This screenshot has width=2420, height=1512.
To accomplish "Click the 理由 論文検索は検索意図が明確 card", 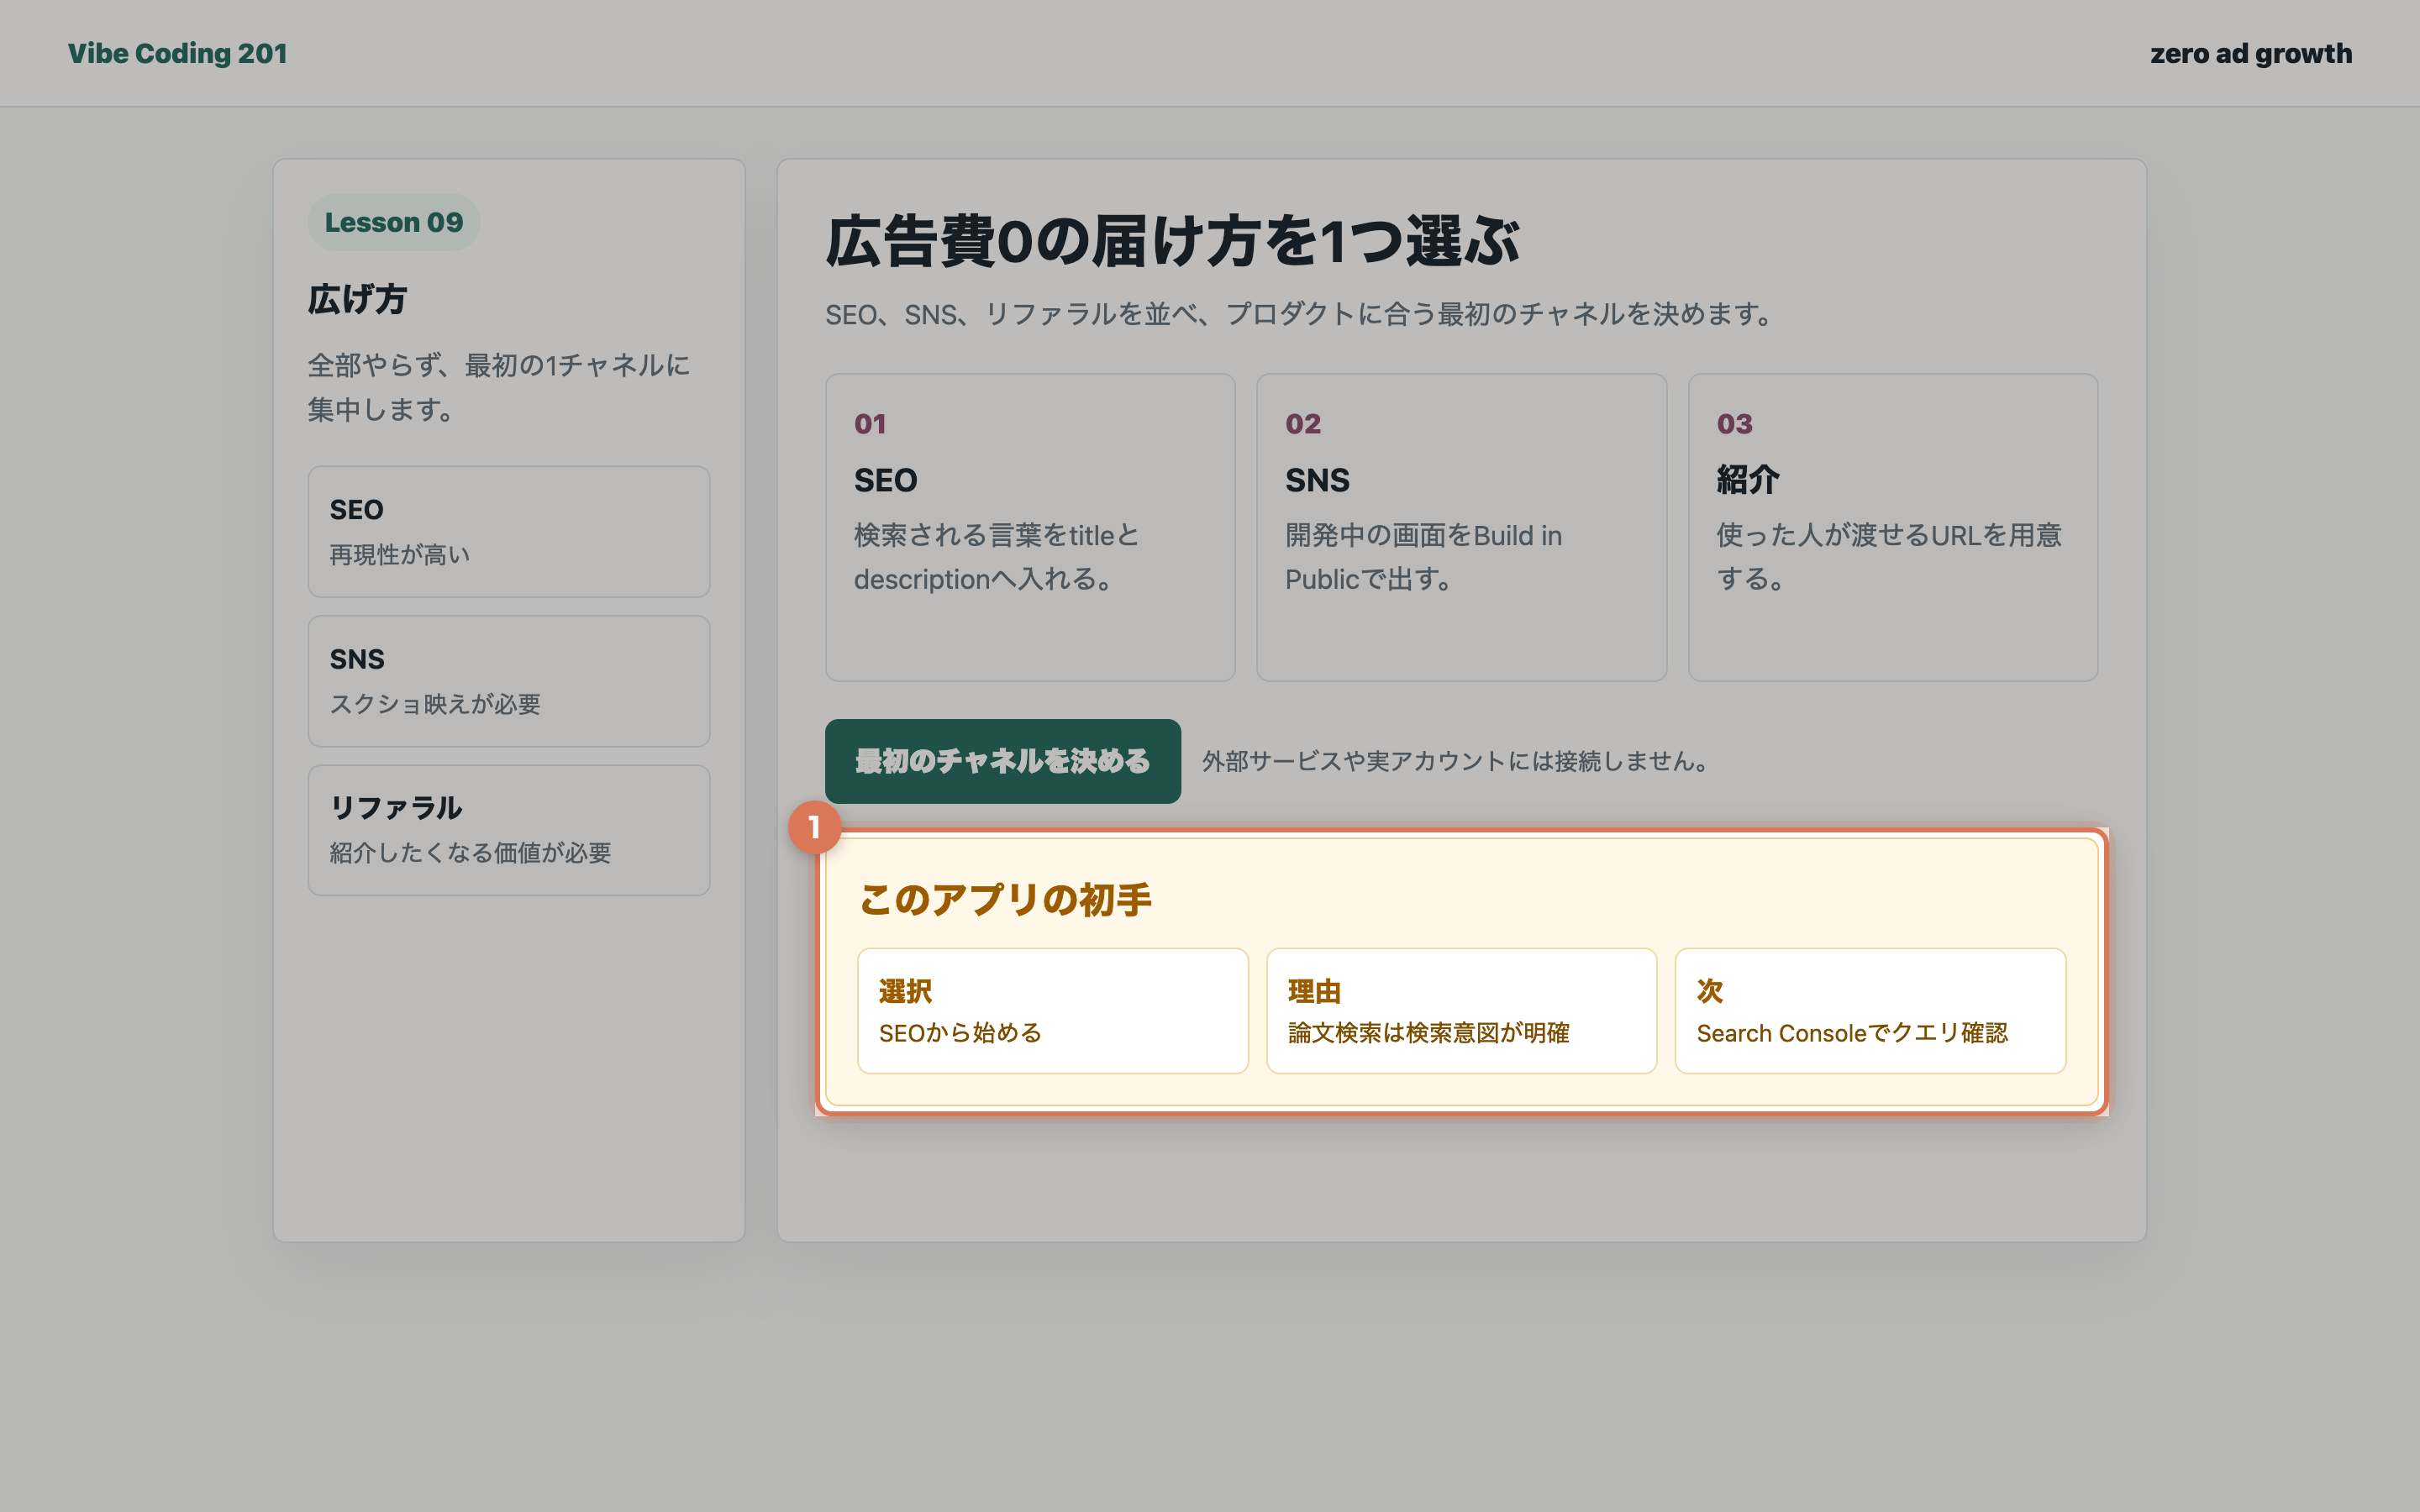I will (1461, 1011).
